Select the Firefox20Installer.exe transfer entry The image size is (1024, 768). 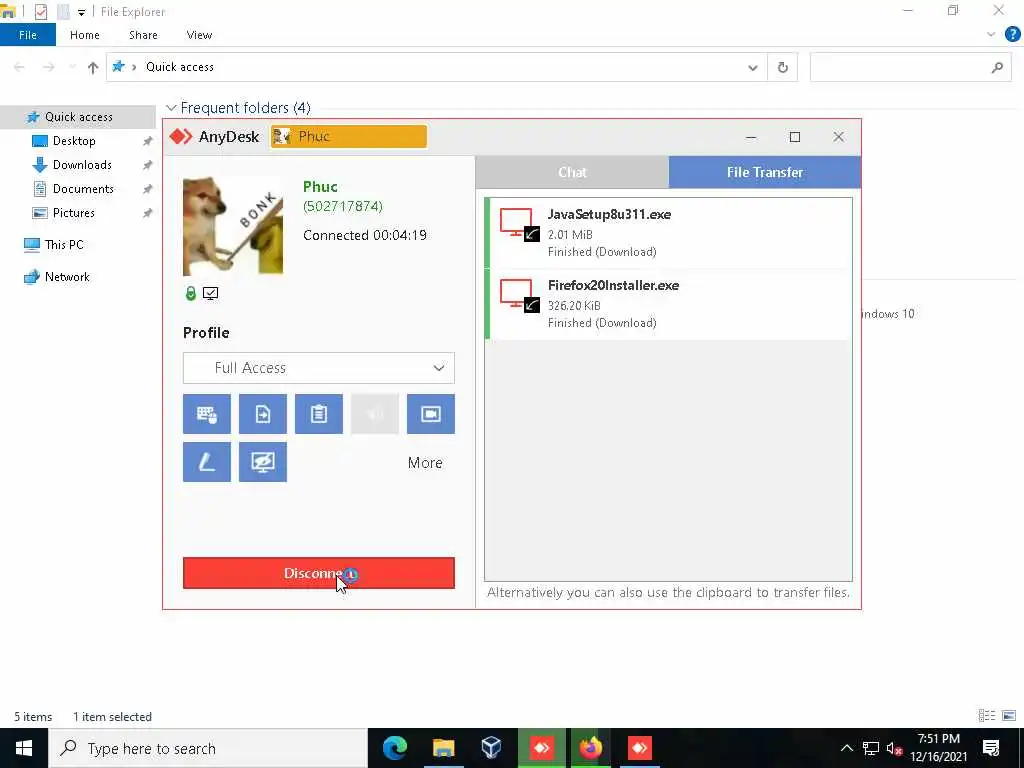coord(669,304)
